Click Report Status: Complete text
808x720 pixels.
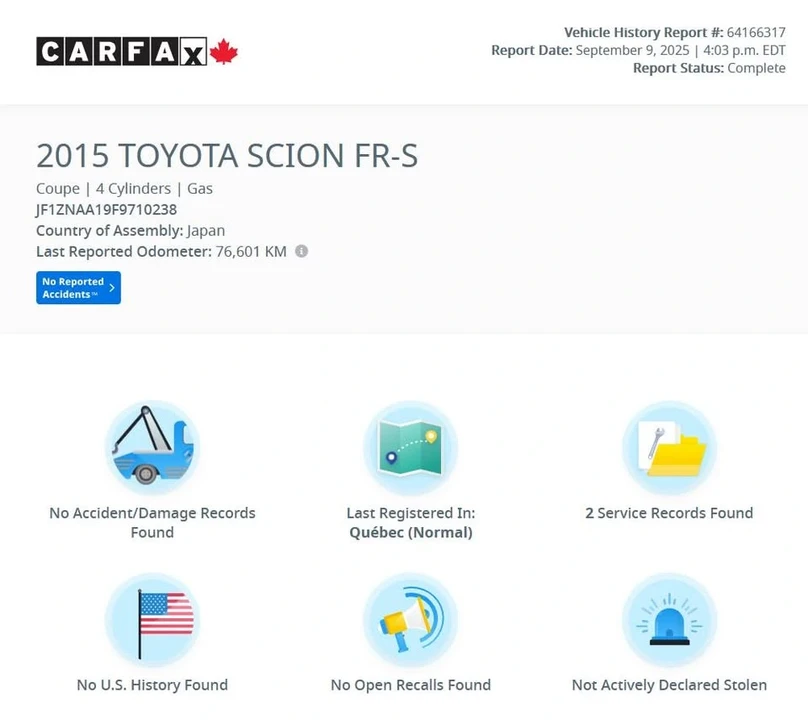tap(709, 68)
